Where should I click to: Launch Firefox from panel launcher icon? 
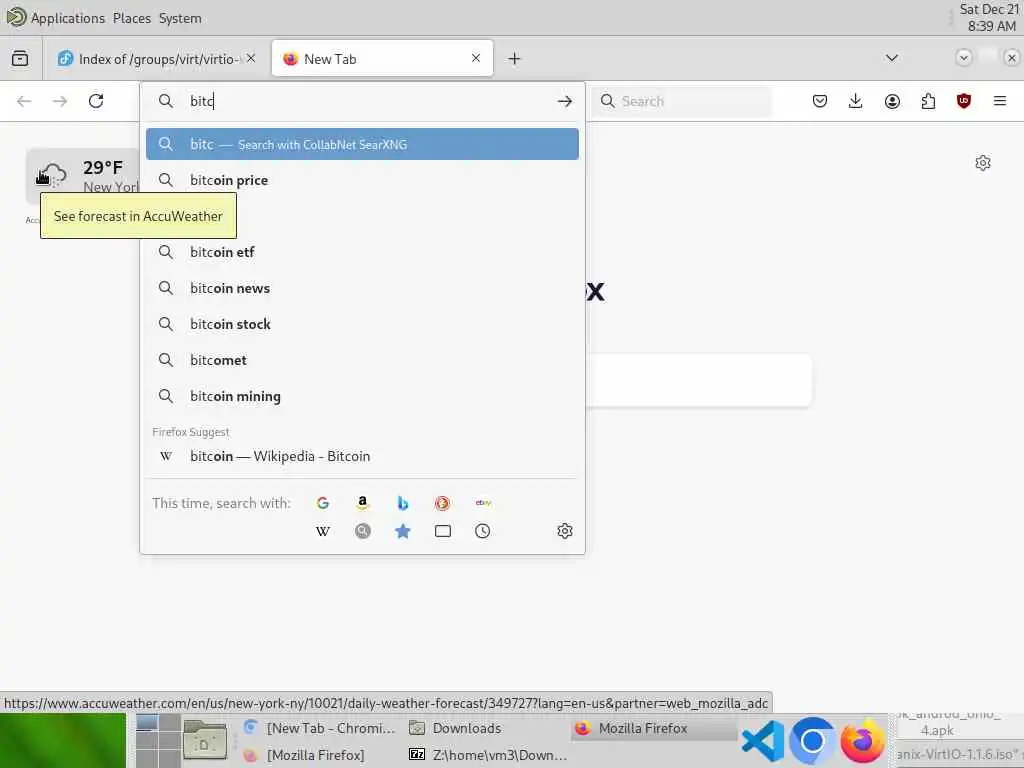click(x=862, y=741)
